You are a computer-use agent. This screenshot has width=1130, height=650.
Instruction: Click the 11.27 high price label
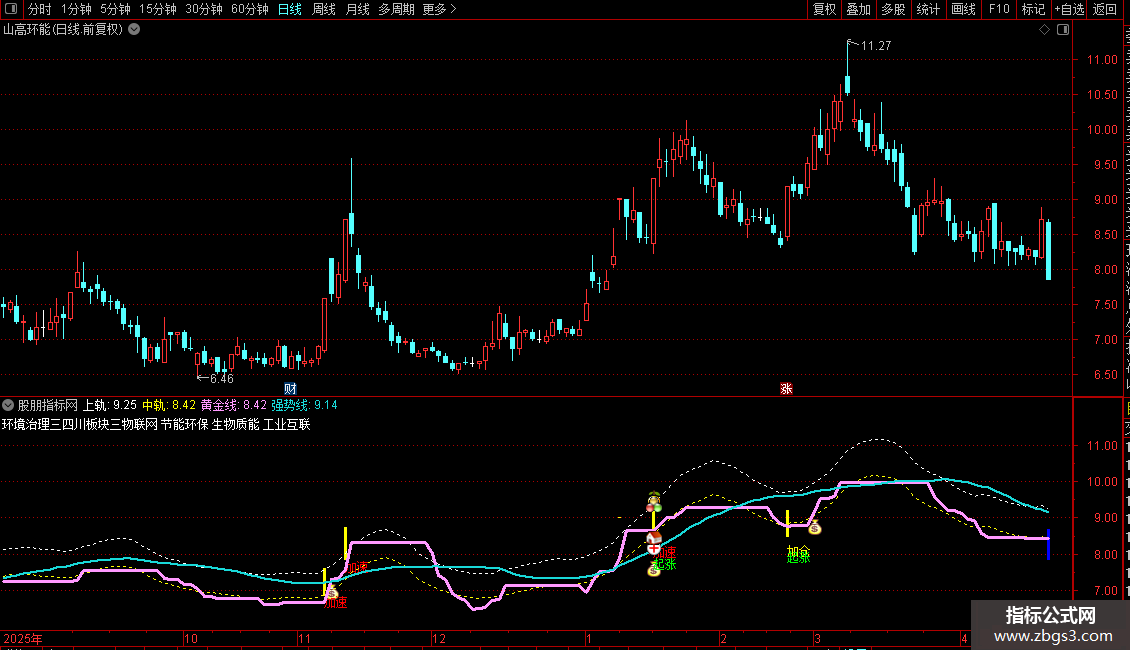pos(876,45)
